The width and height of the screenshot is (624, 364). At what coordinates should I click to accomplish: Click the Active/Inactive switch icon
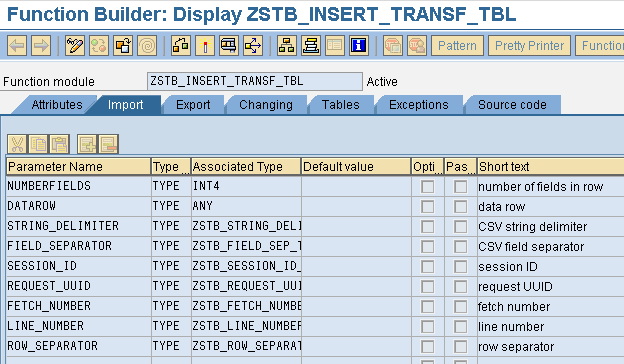coord(99,45)
